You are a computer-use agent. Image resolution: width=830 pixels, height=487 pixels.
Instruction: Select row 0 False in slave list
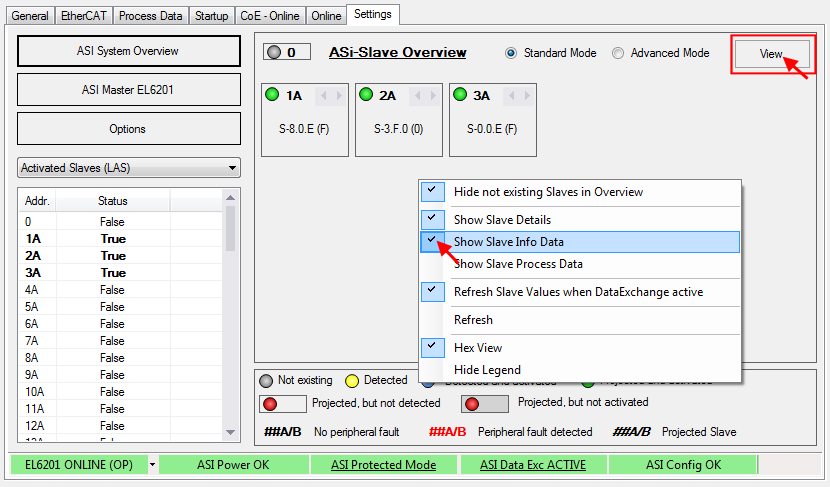click(121, 222)
